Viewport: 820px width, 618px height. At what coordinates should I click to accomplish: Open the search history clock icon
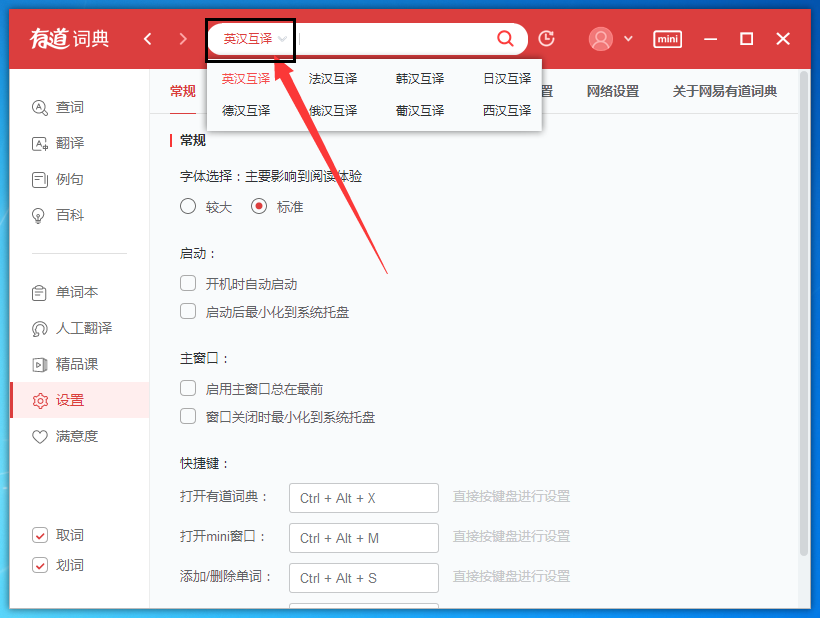(x=546, y=39)
